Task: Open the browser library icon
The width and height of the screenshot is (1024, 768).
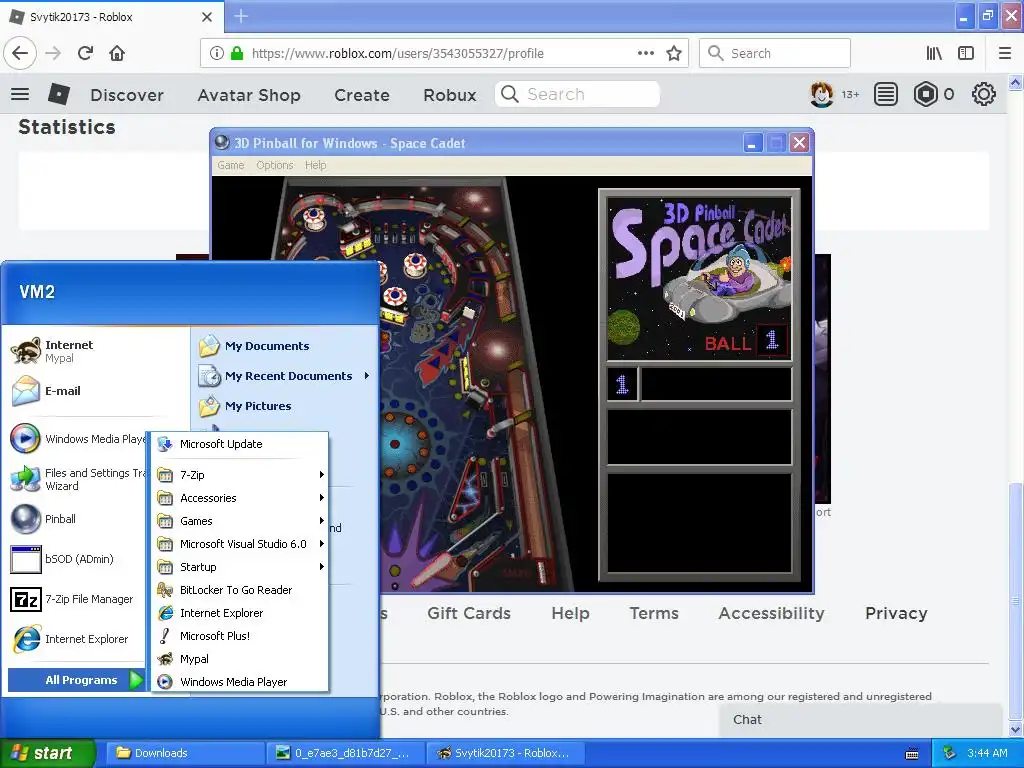Action: 934,54
